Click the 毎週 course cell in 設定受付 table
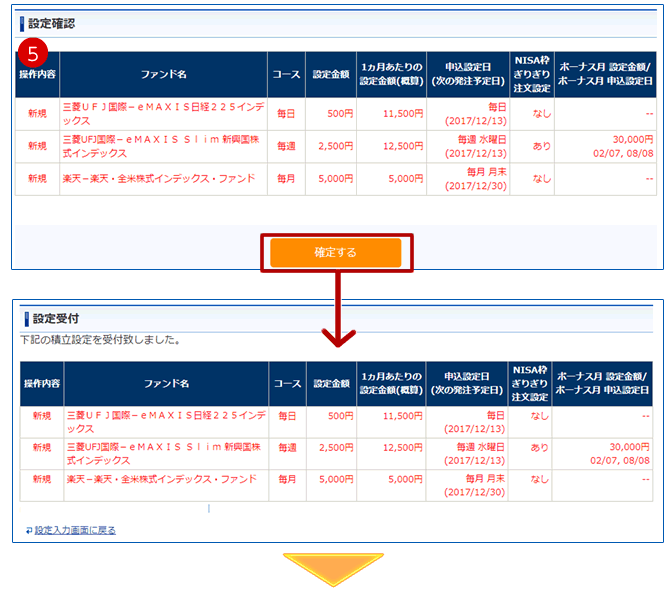This screenshot has height=591, width=668. point(288,447)
